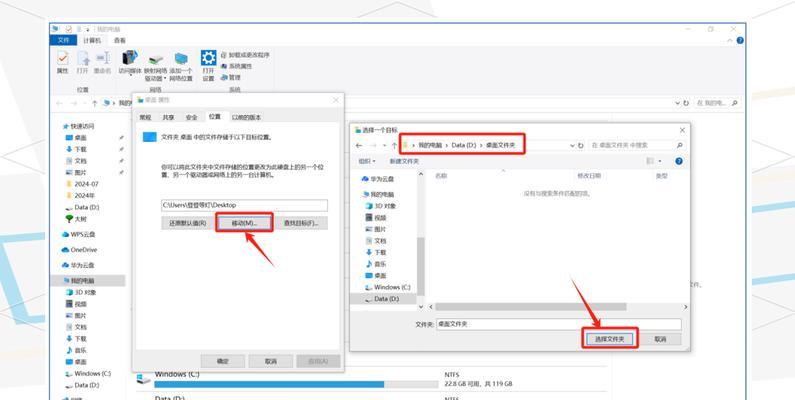Screen dimensions: 795x400
Task: Open 音乐 in Explorer sidebar
Action: click(x=77, y=350)
